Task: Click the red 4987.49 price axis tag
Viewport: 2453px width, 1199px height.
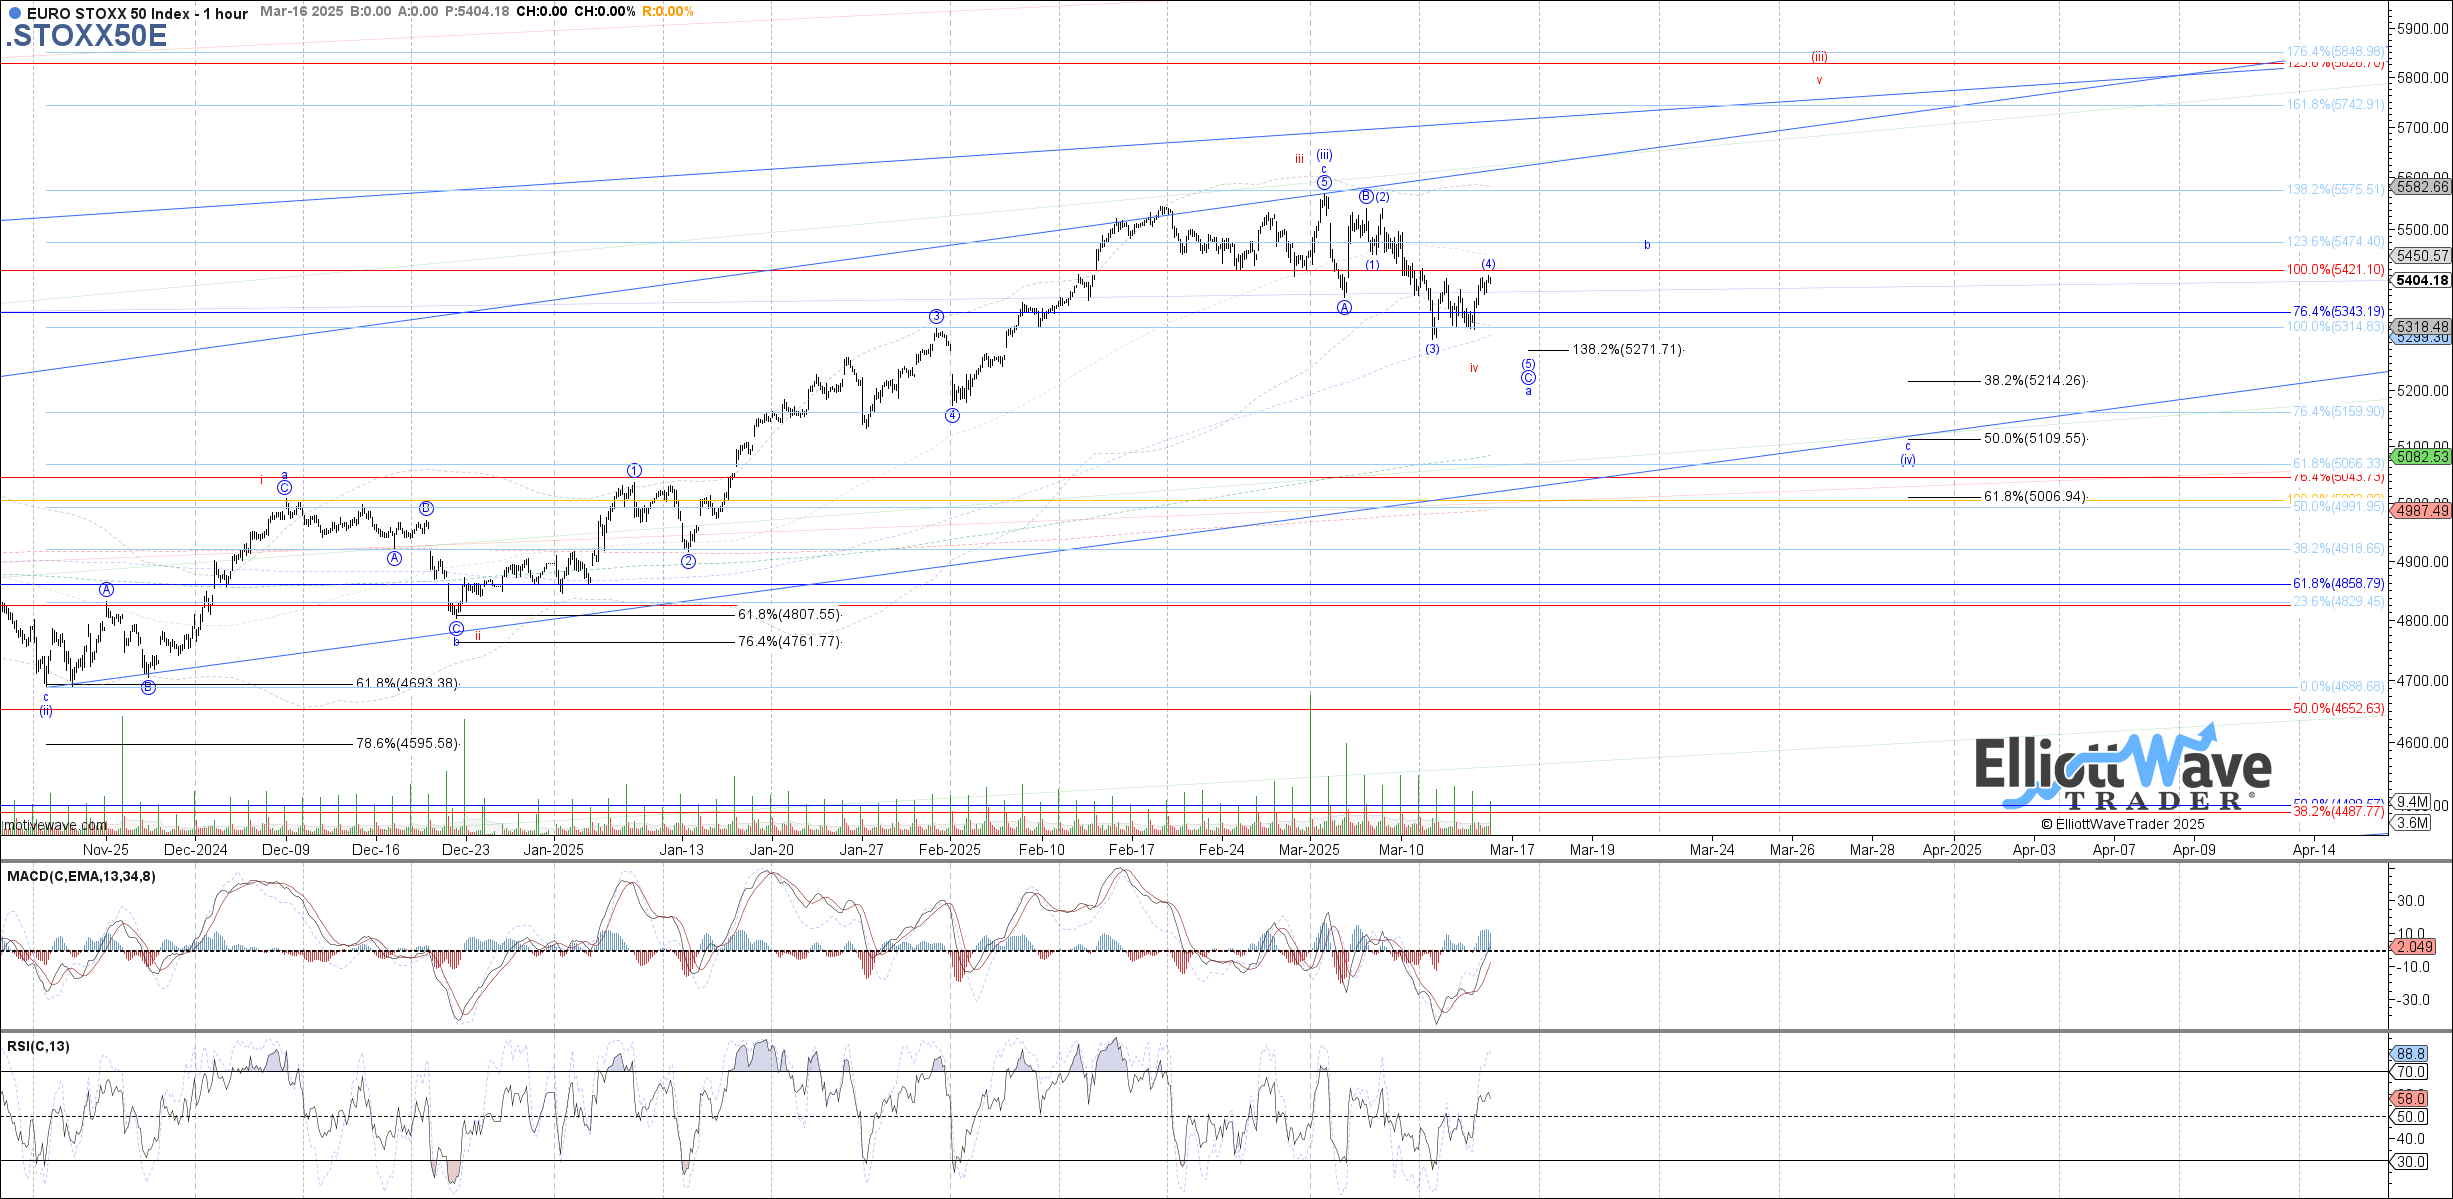Action: 2421,511
